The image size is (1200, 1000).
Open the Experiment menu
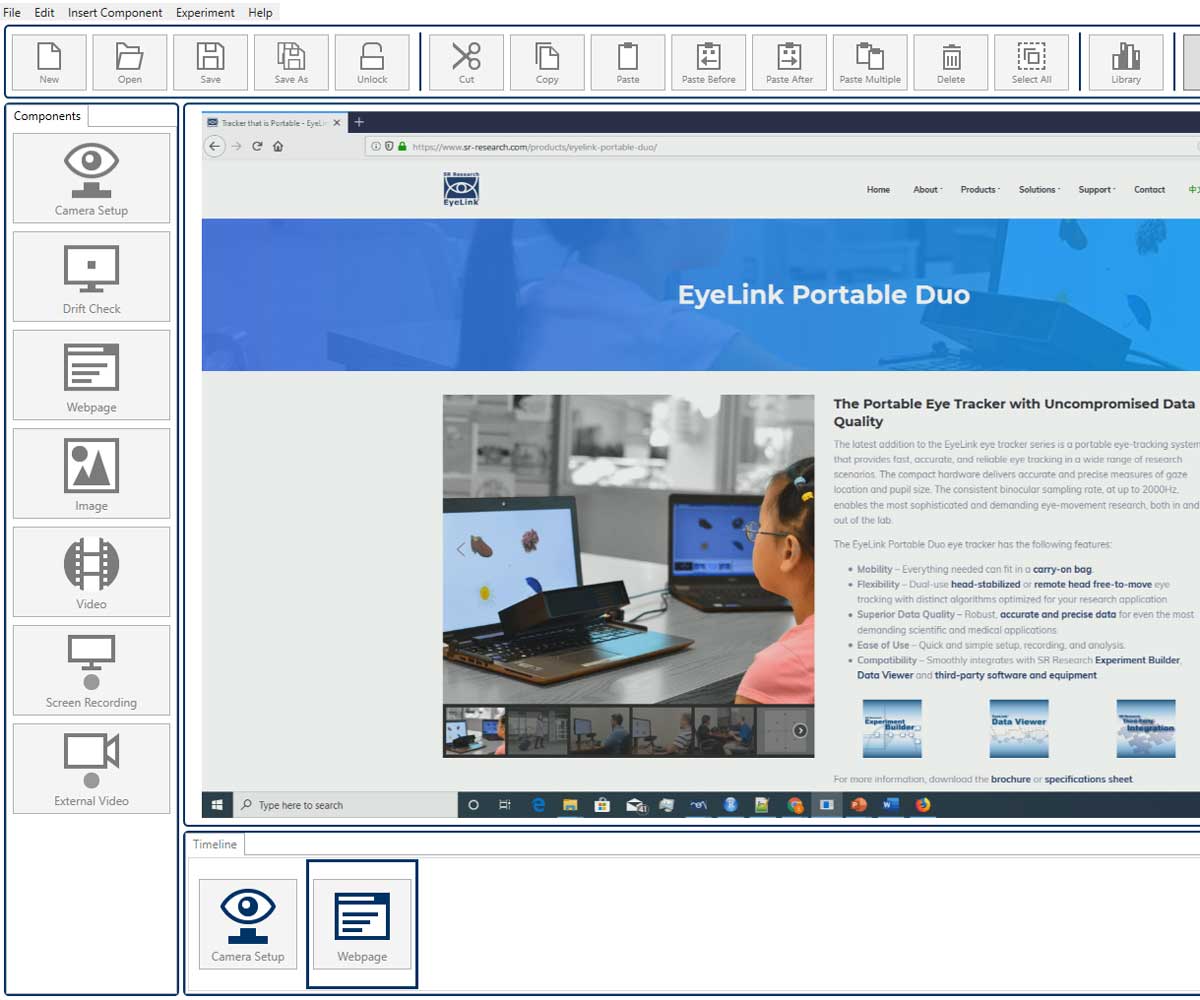(205, 13)
